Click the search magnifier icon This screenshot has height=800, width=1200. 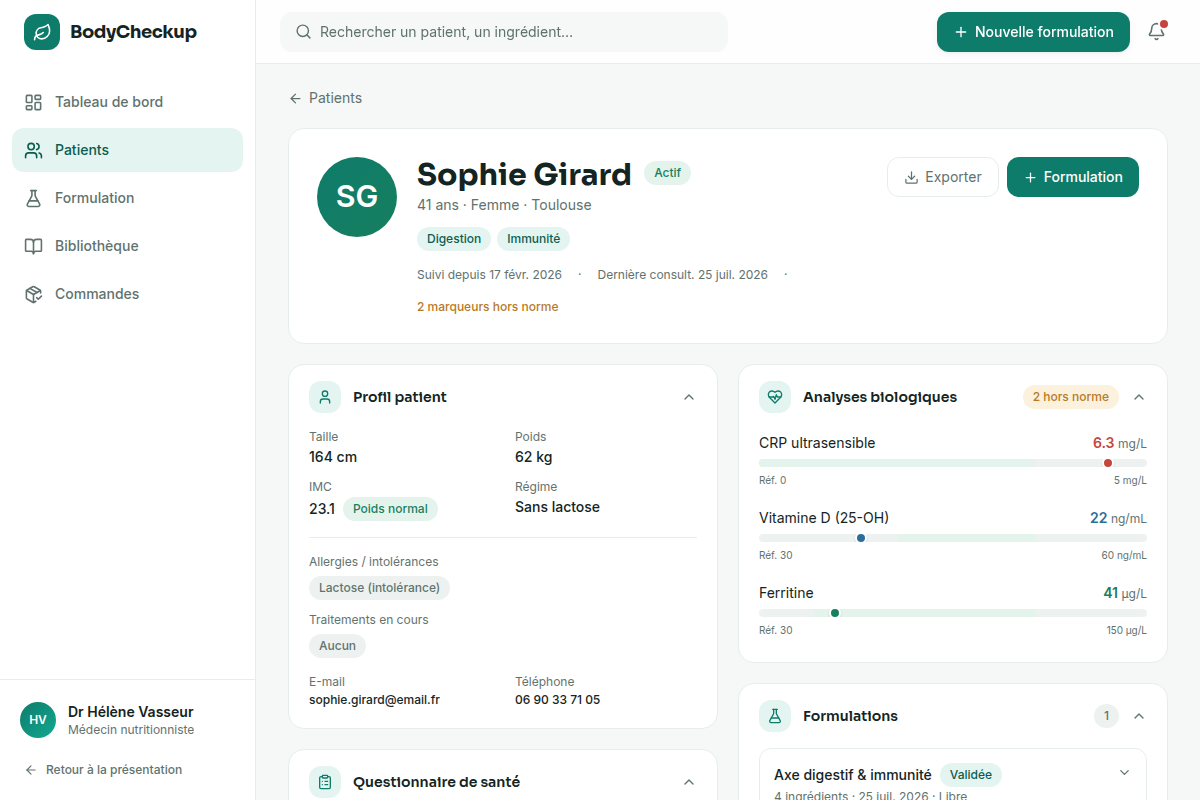coord(304,32)
